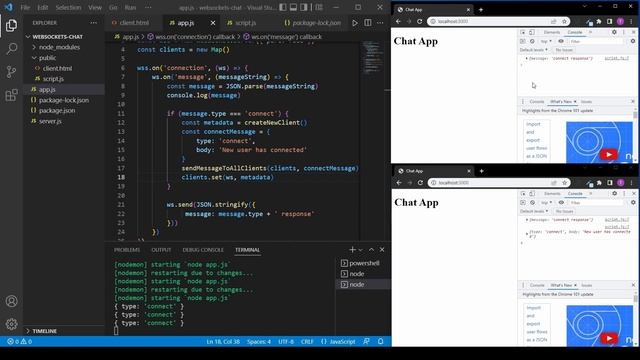Create a new terminal with the plus icon
This screenshot has height=360, width=640.
[x=352, y=249]
